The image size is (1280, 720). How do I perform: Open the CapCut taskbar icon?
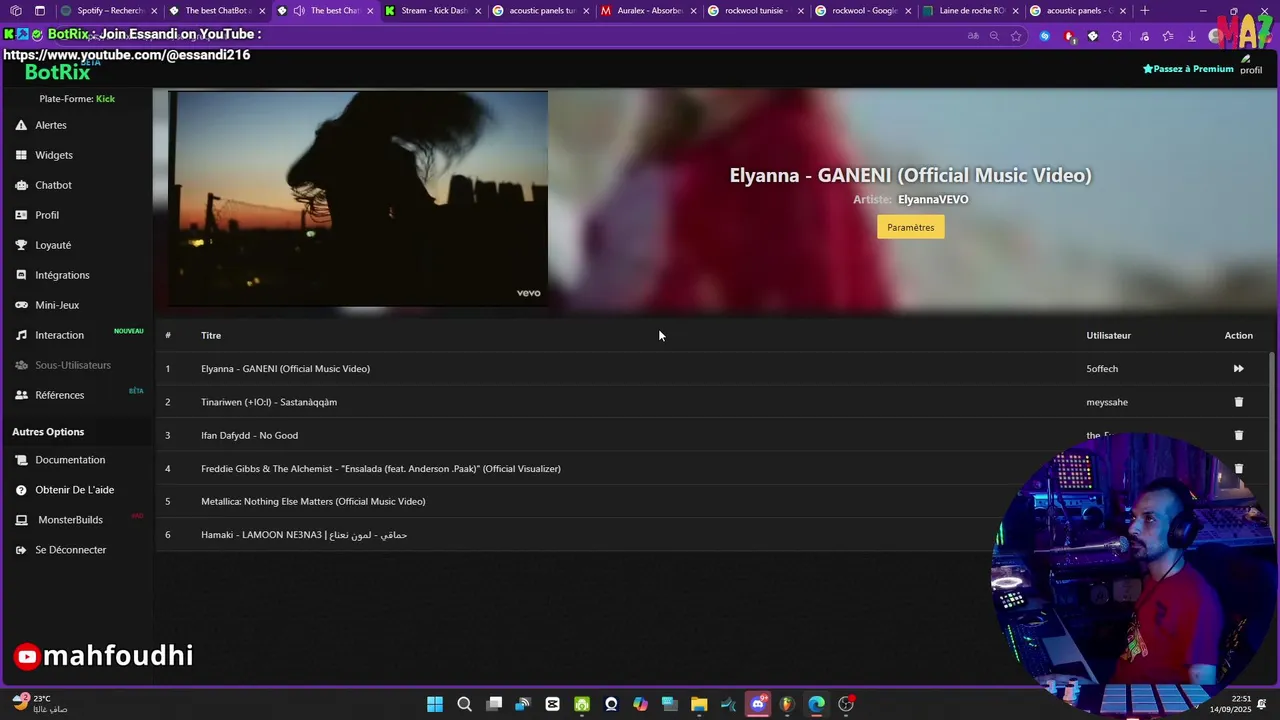click(x=552, y=704)
